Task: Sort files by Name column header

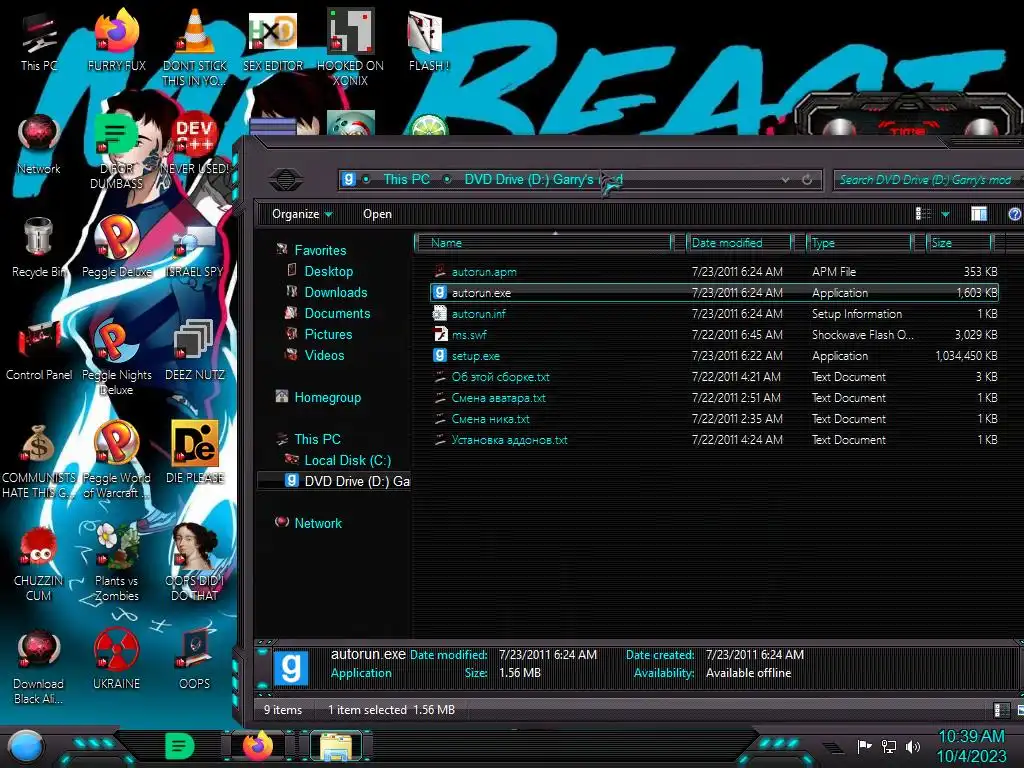Action: pyautogui.click(x=544, y=243)
